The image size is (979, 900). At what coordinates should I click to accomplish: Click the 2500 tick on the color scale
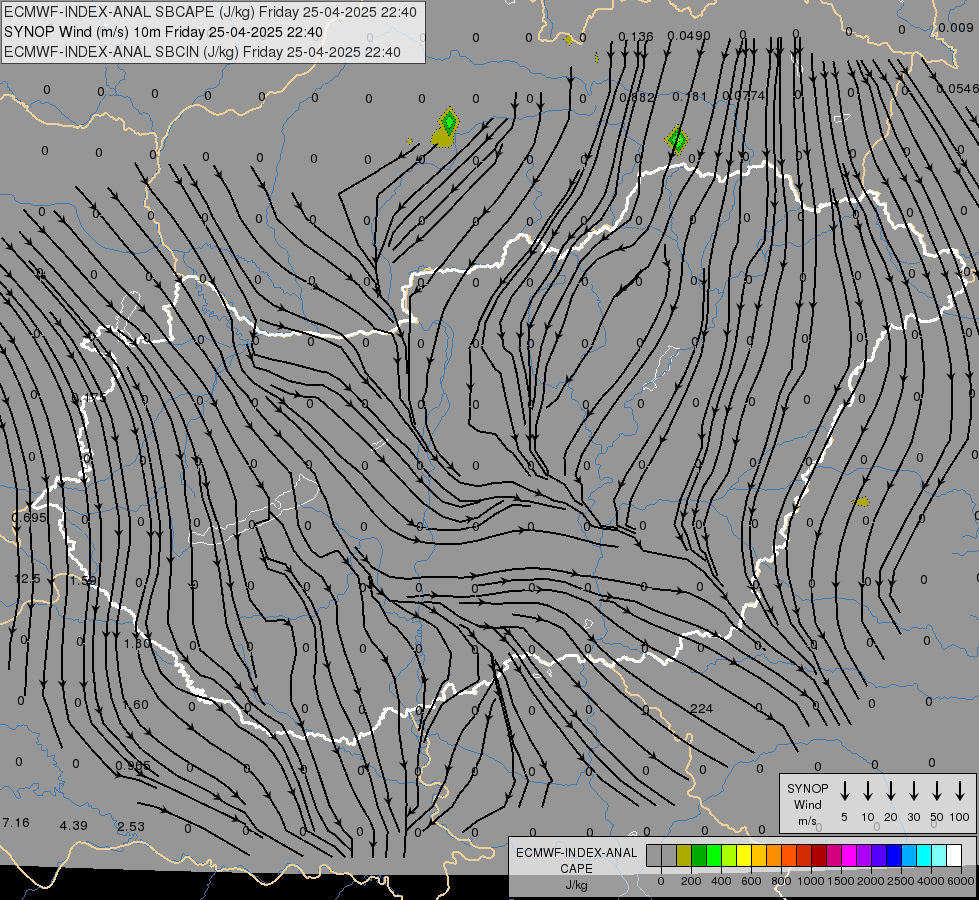click(x=901, y=881)
